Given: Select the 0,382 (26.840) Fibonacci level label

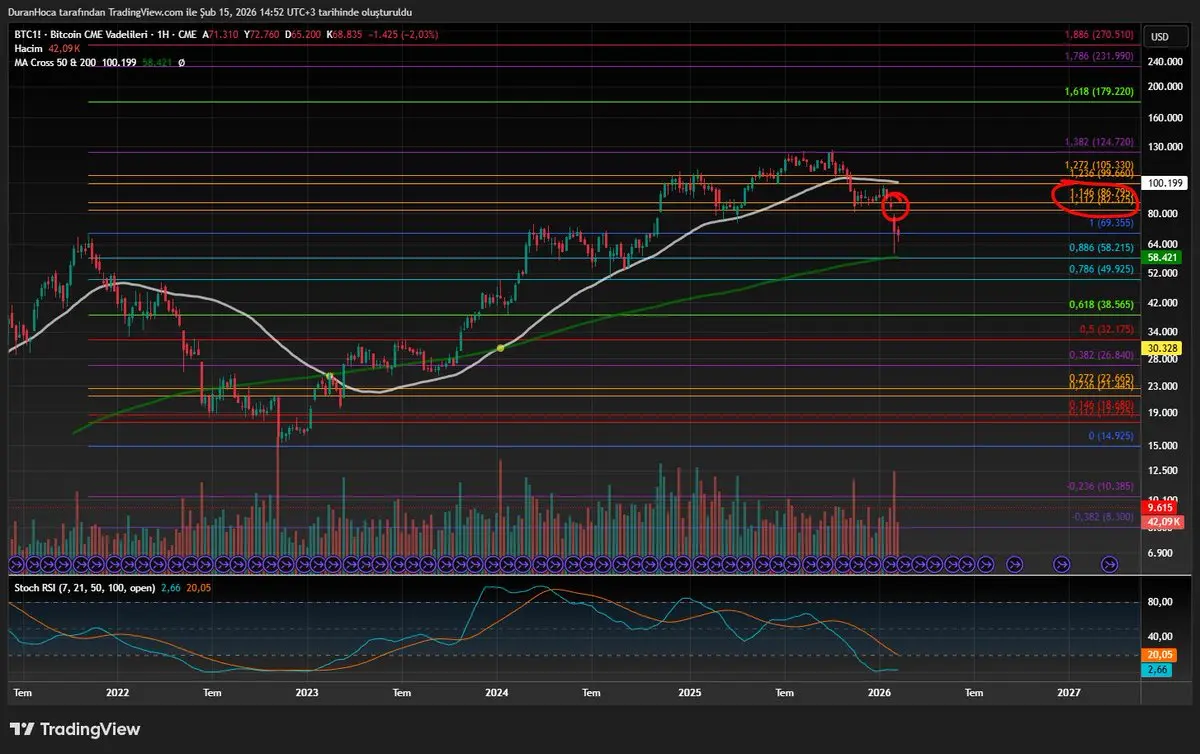Looking at the screenshot, I should pyautogui.click(x=1101, y=355).
